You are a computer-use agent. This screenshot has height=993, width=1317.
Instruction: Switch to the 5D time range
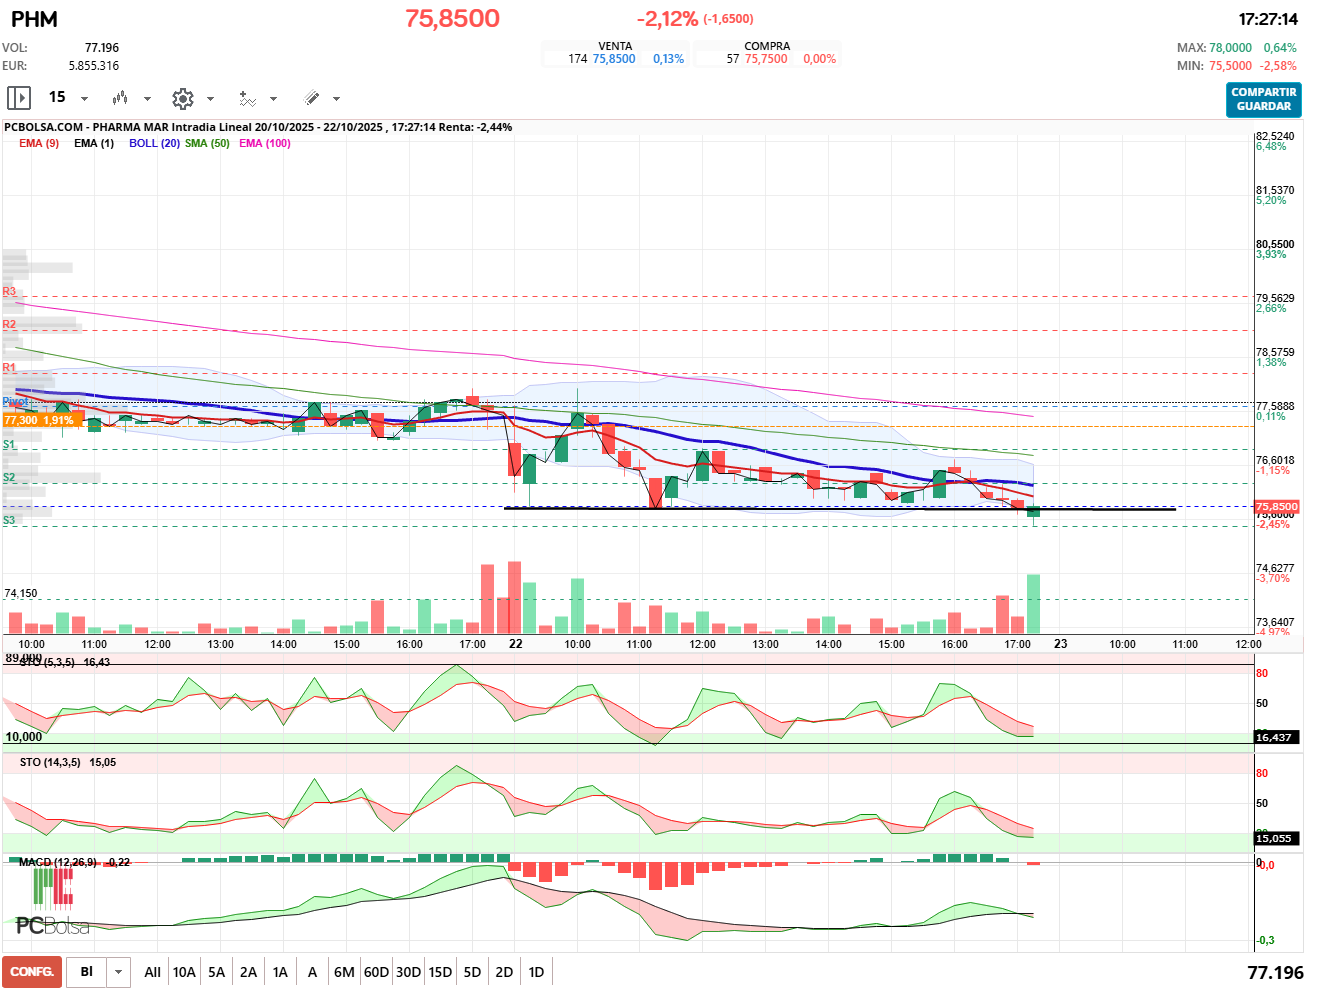coord(472,972)
